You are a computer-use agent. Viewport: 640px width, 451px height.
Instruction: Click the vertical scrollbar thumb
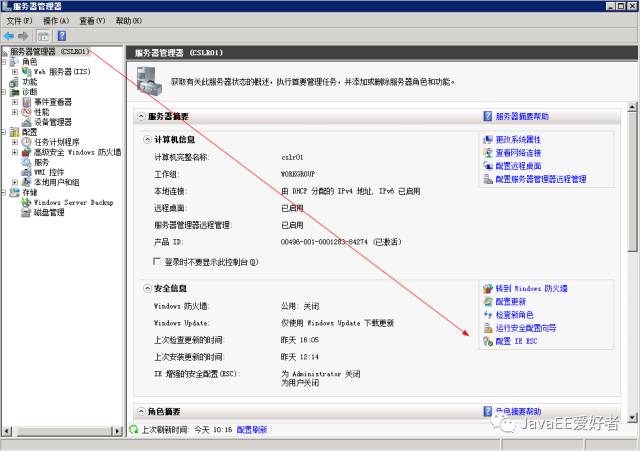coord(632,182)
